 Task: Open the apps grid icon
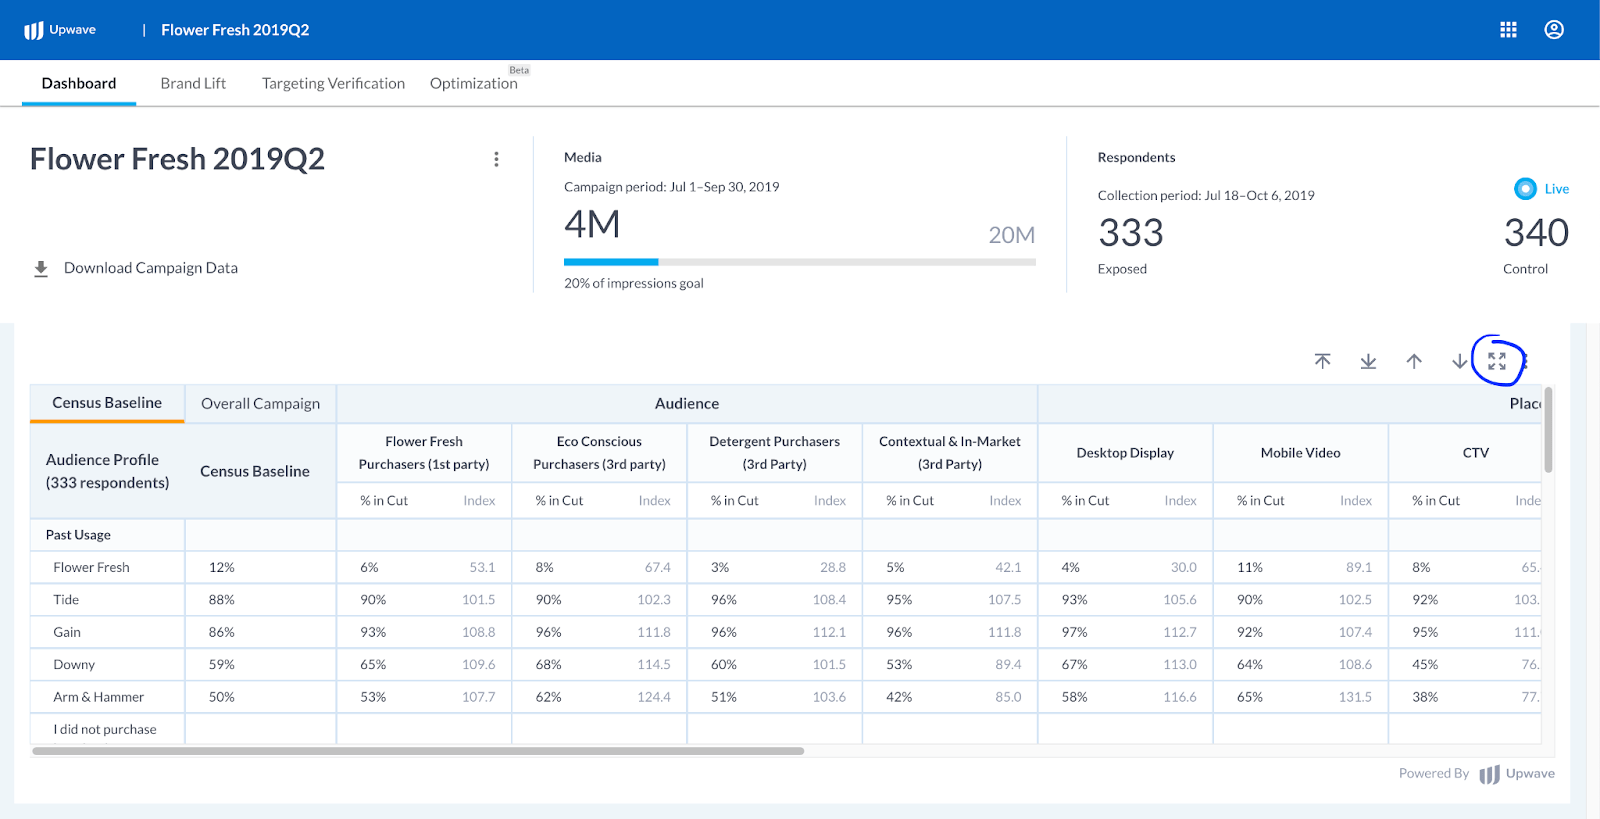[1508, 30]
